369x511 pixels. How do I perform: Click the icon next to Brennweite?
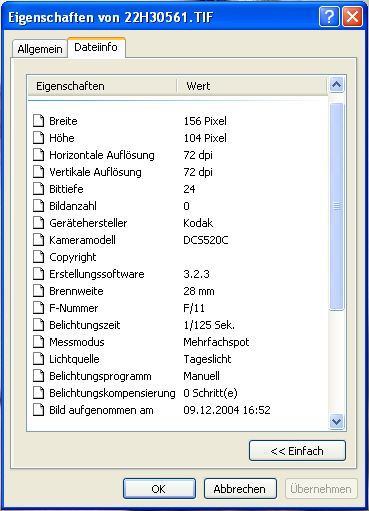pos(39,291)
